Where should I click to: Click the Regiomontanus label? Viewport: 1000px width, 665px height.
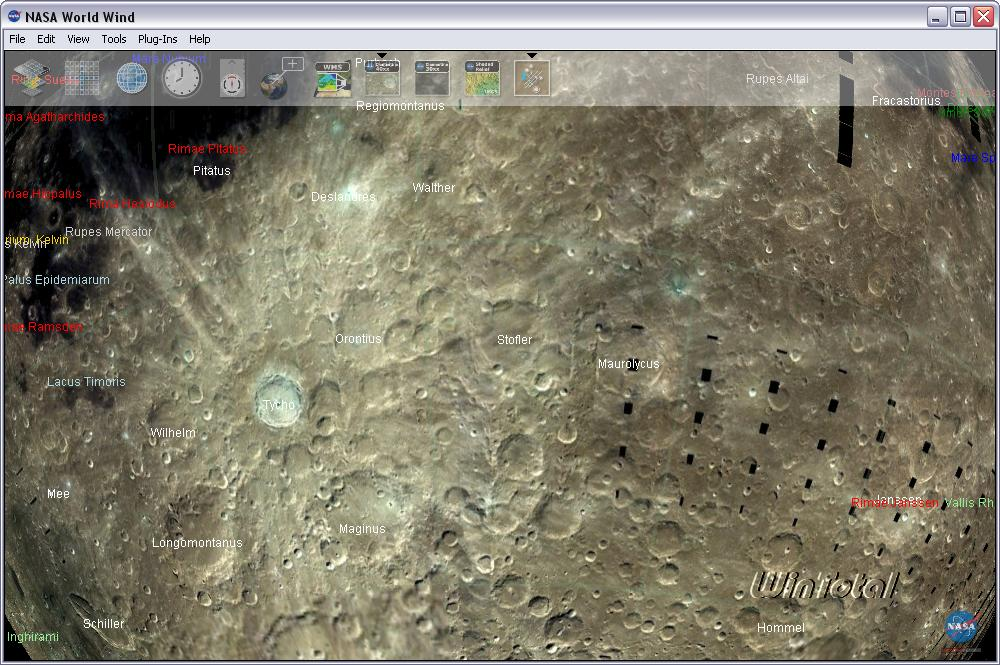click(400, 106)
